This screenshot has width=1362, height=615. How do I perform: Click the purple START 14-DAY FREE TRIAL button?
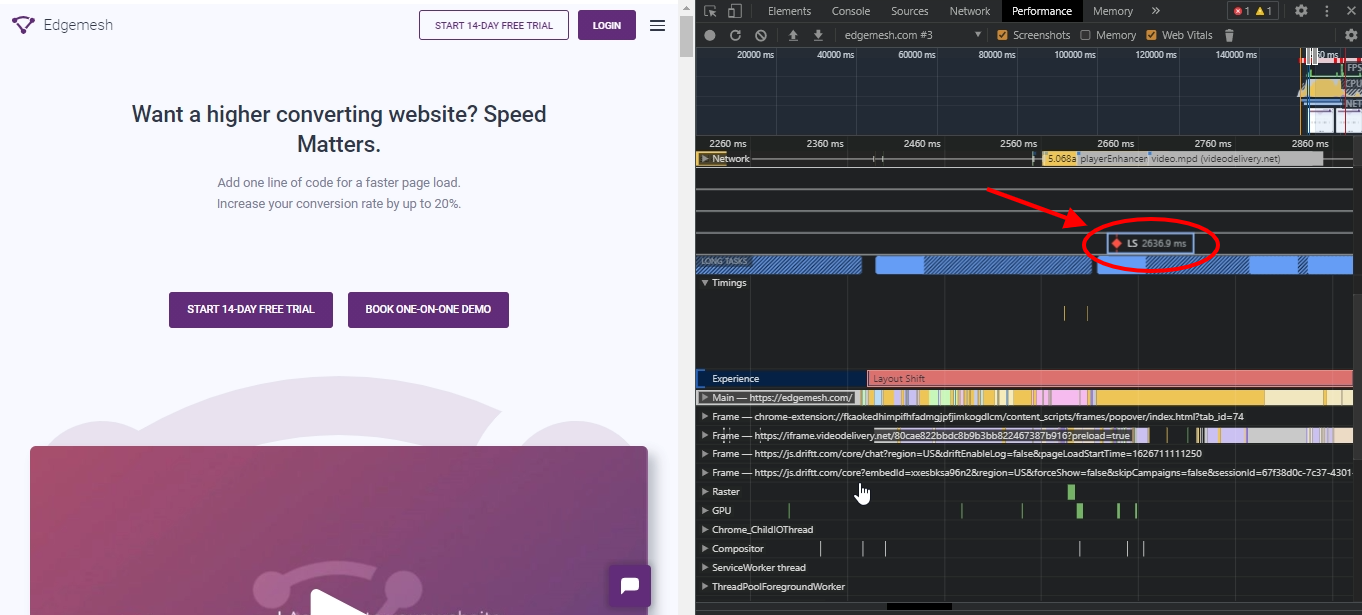[251, 310]
